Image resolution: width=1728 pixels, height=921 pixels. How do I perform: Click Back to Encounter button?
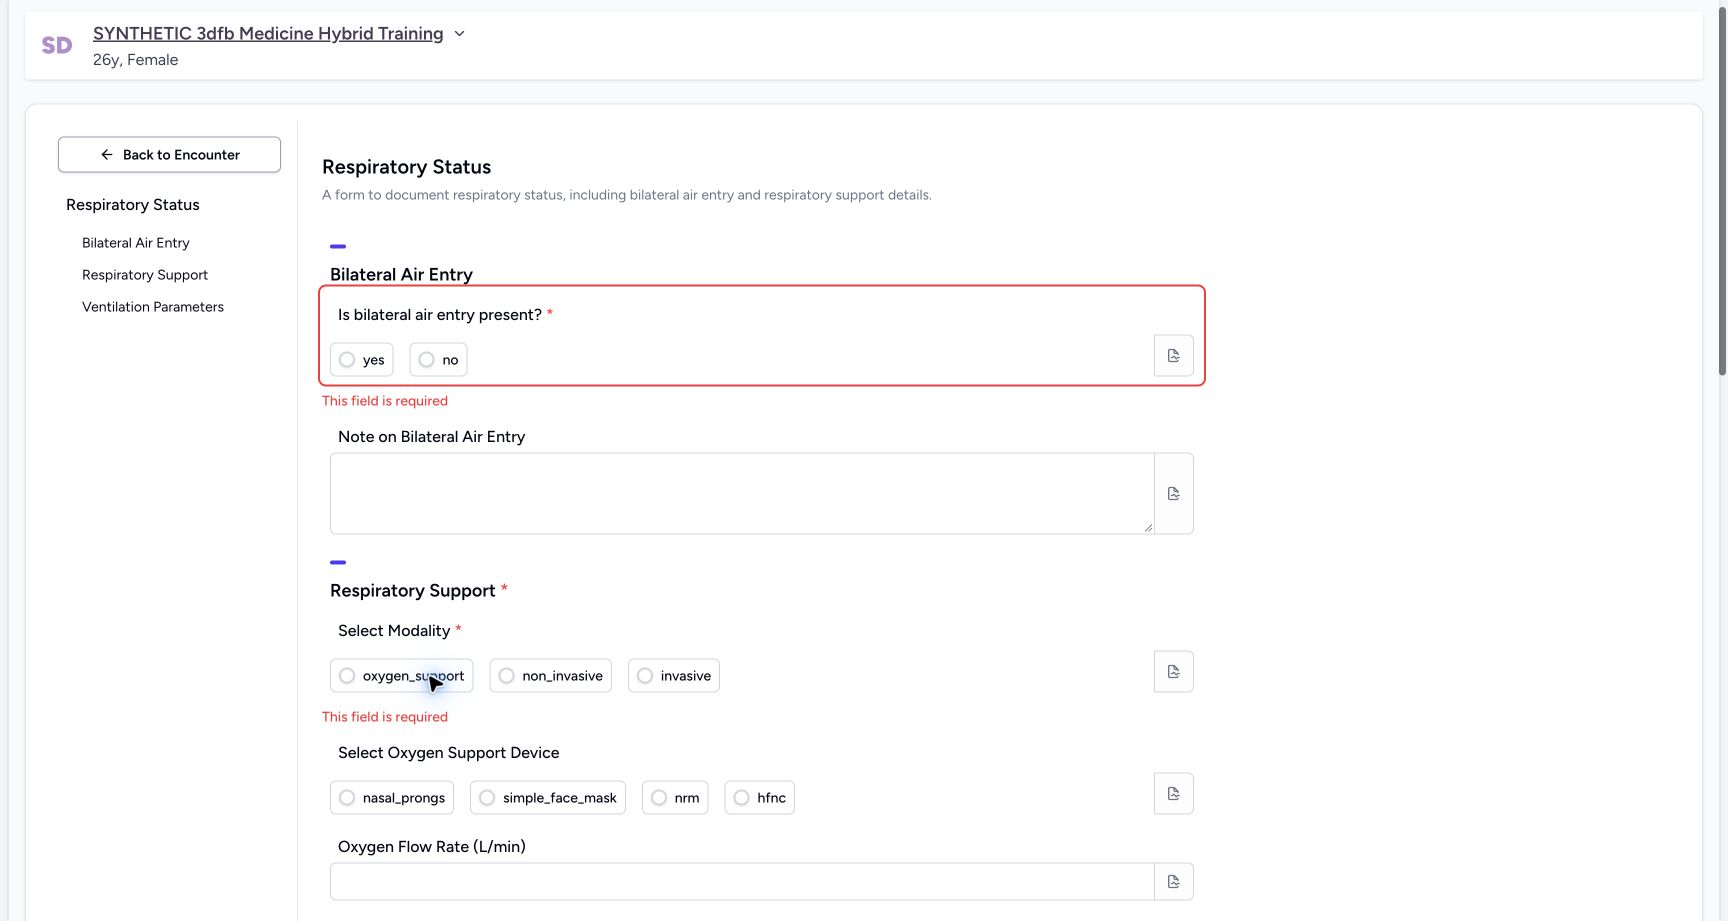(169, 155)
